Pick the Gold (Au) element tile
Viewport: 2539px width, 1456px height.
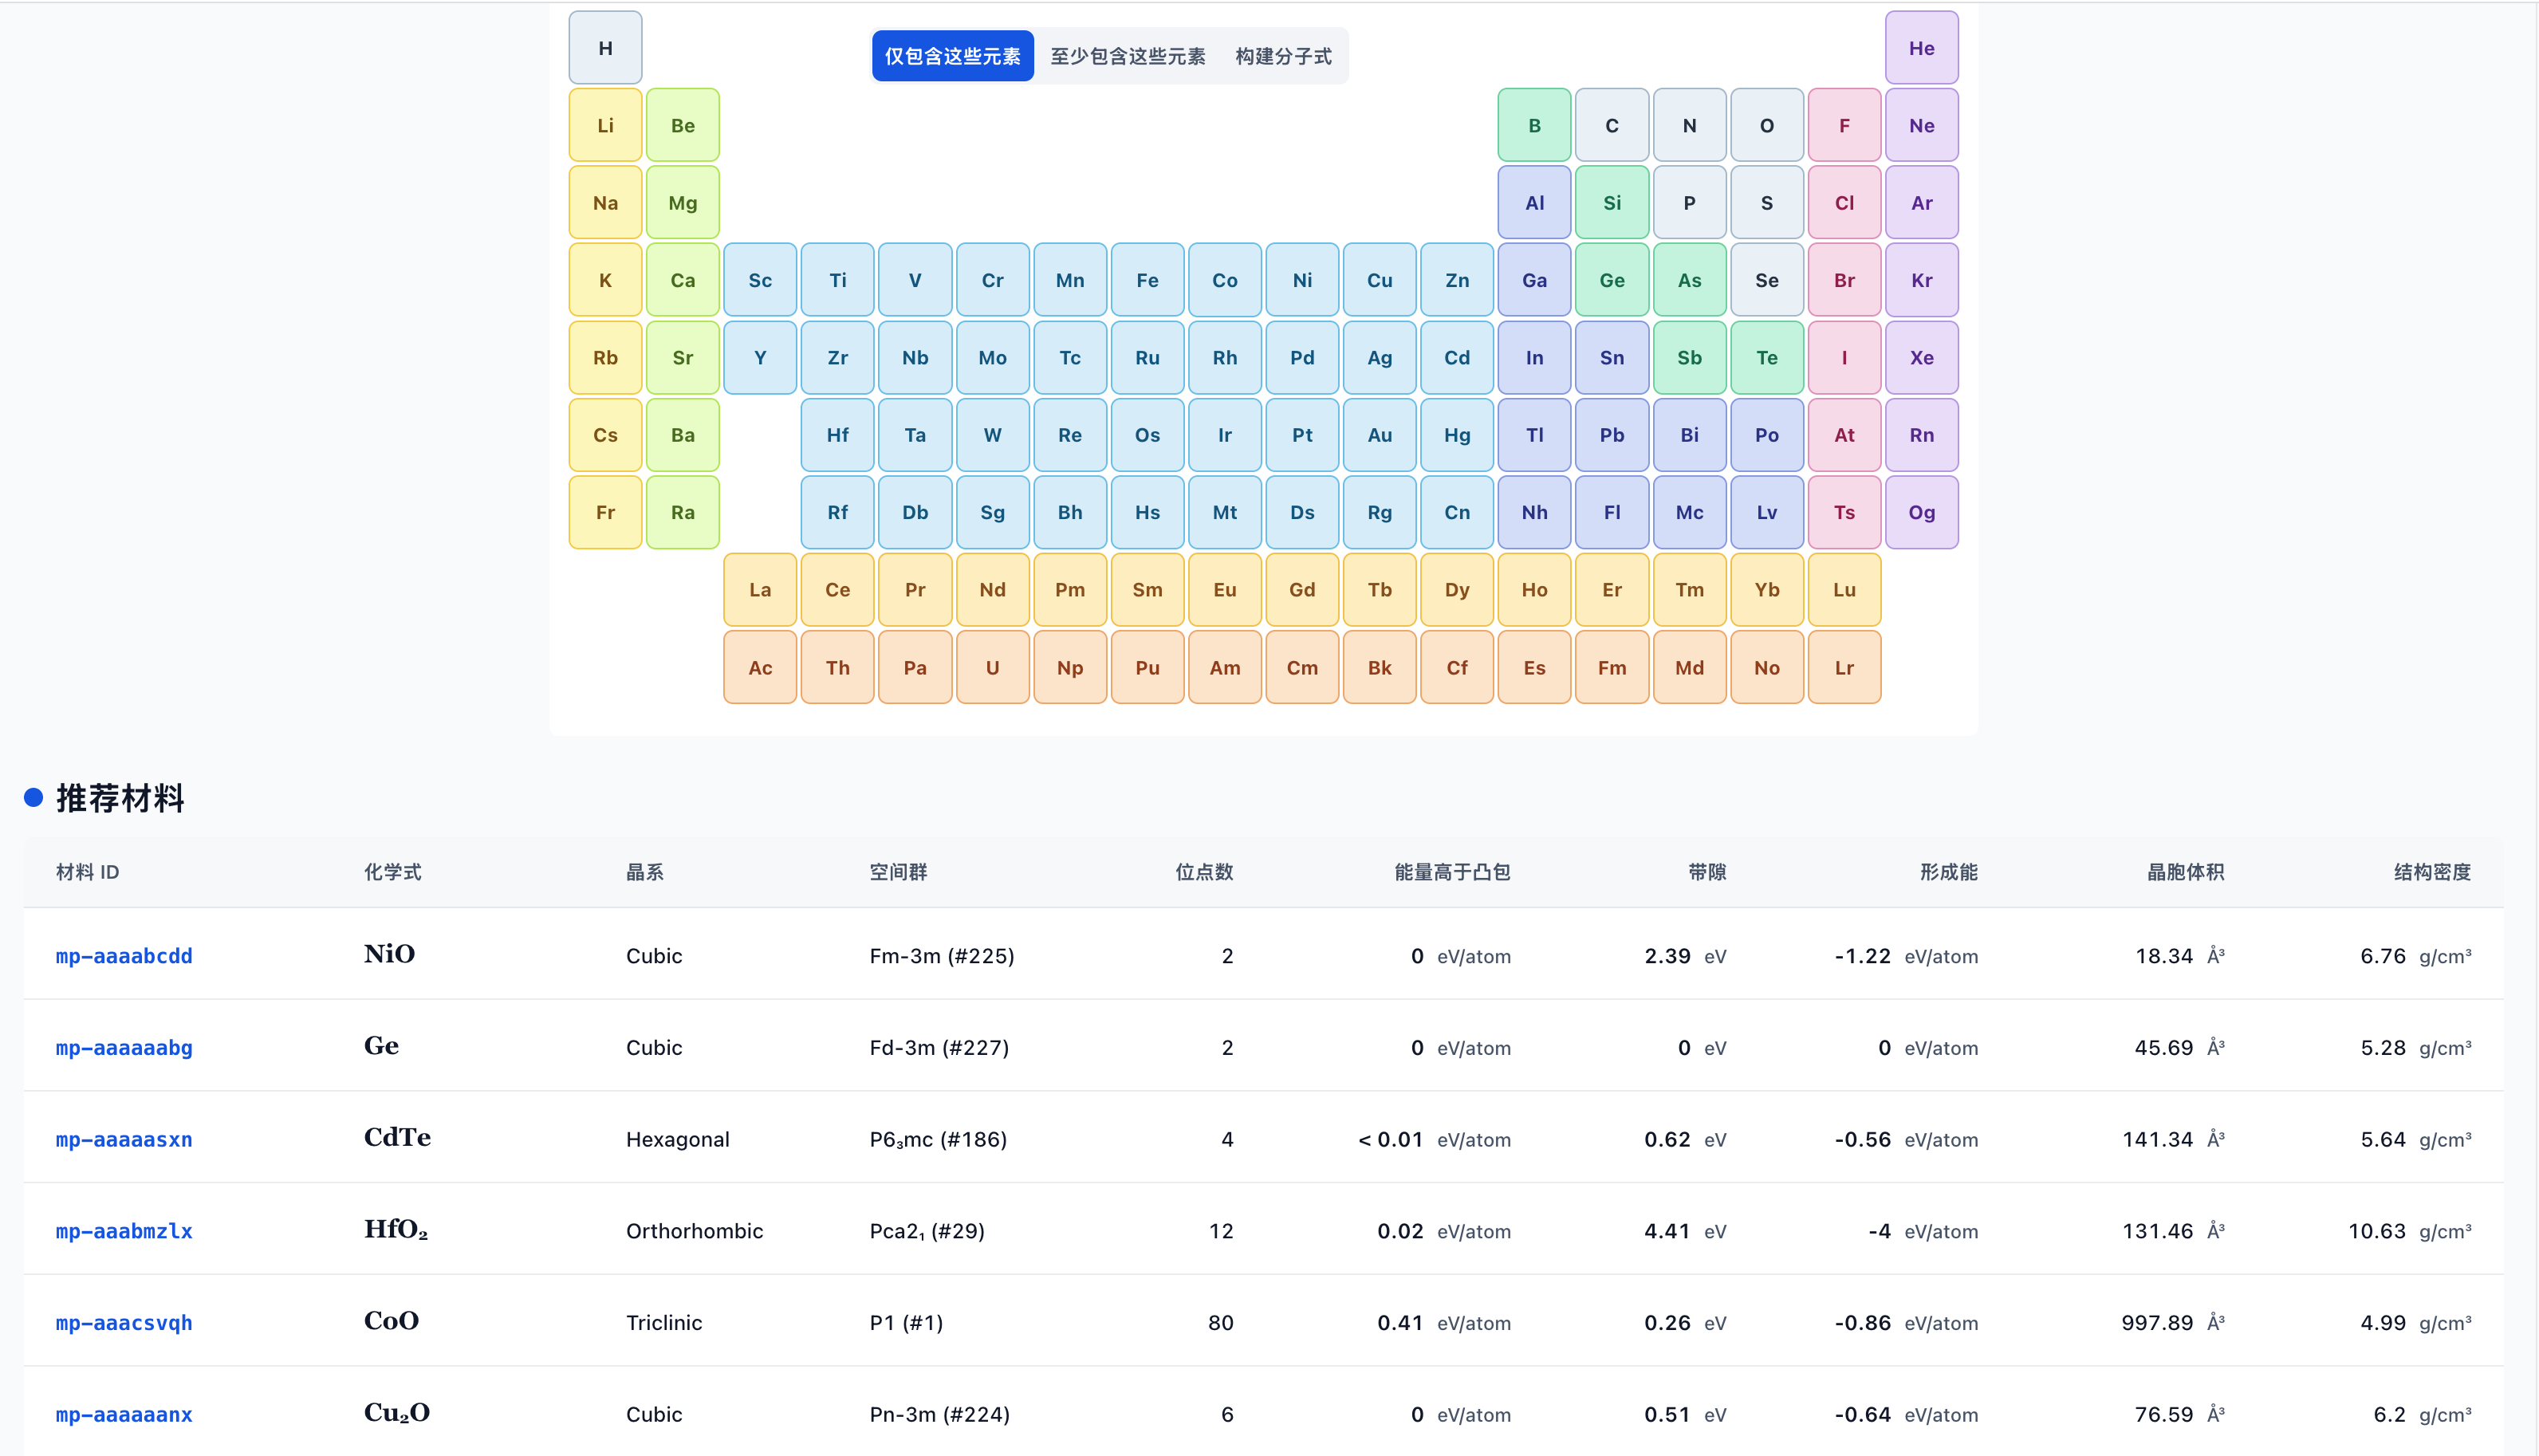[1379, 435]
